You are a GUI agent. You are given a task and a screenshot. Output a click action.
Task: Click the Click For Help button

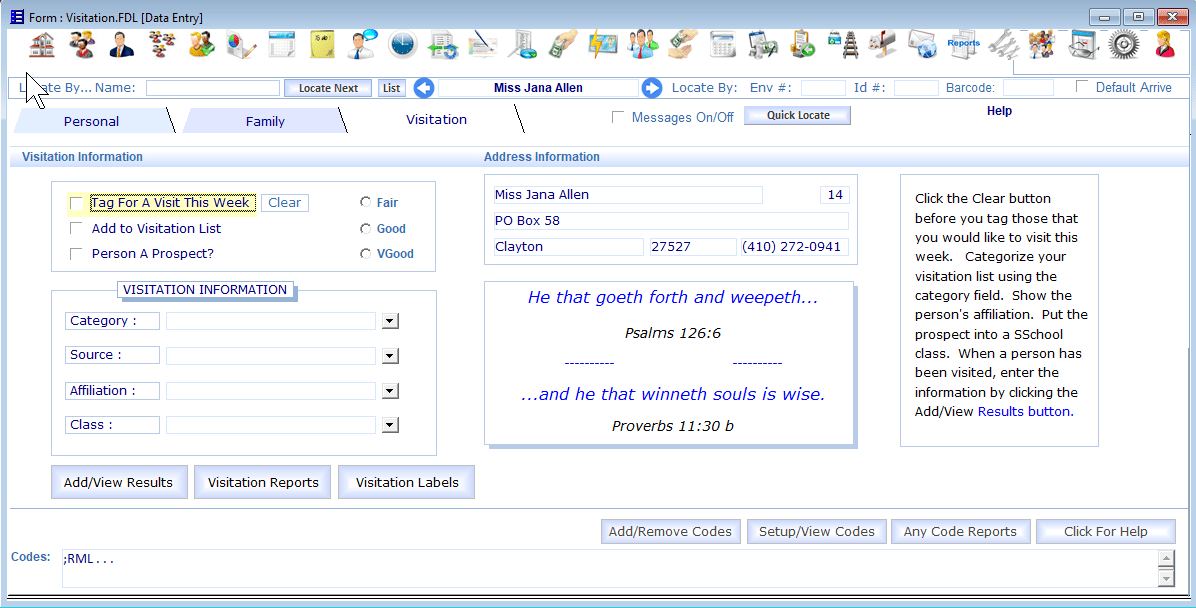click(x=1105, y=532)
